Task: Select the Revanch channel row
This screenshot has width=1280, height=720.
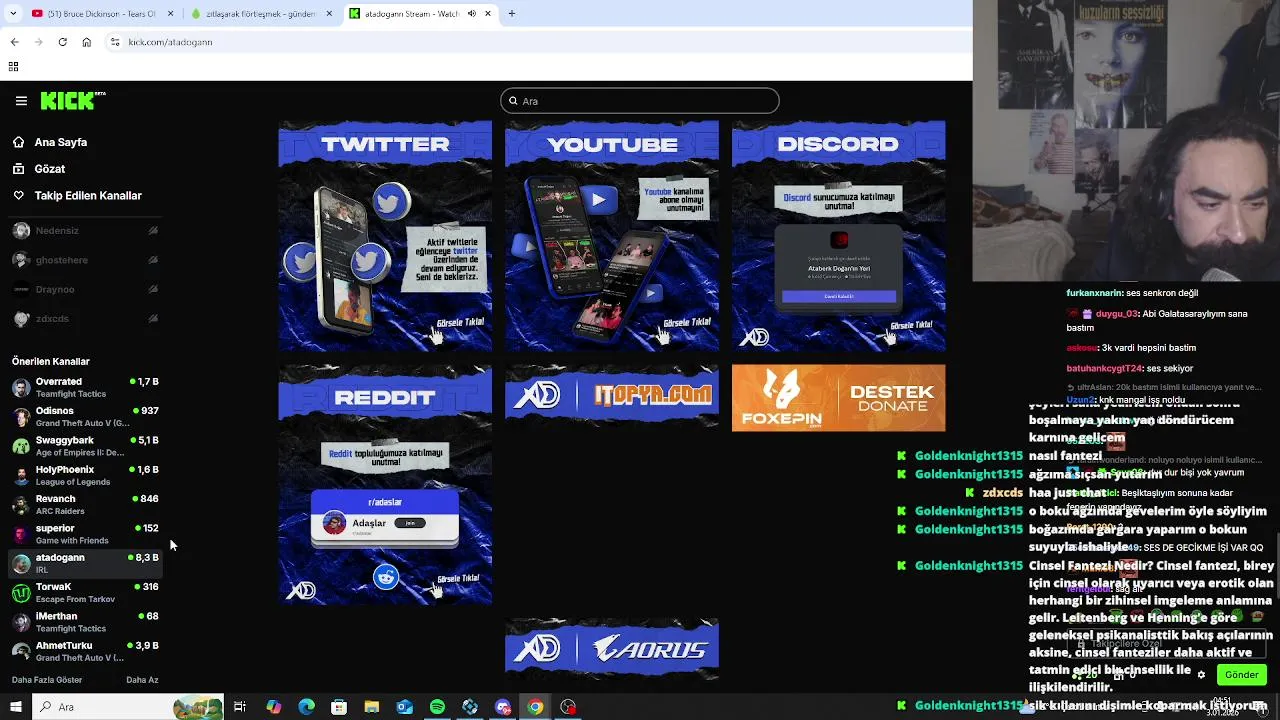Action: [x=85, y=505]
